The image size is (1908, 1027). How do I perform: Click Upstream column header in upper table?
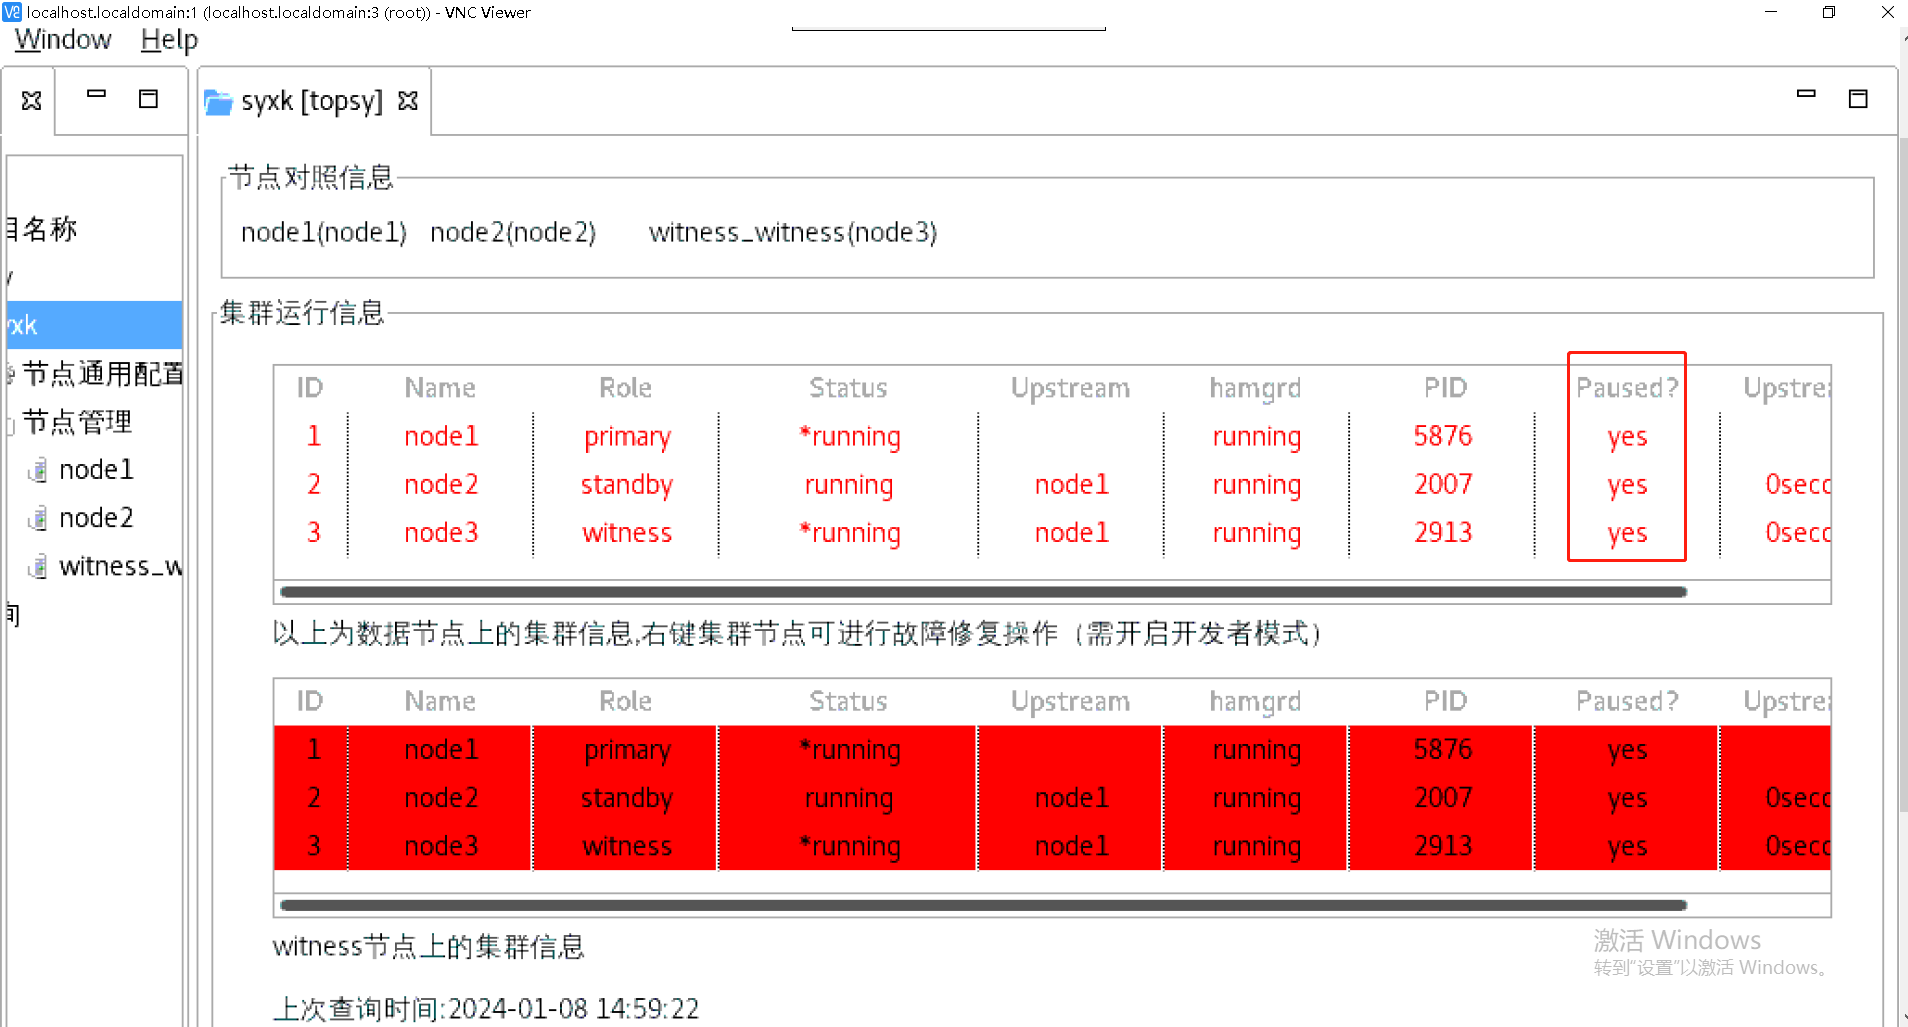click(x=1070, y=388)
